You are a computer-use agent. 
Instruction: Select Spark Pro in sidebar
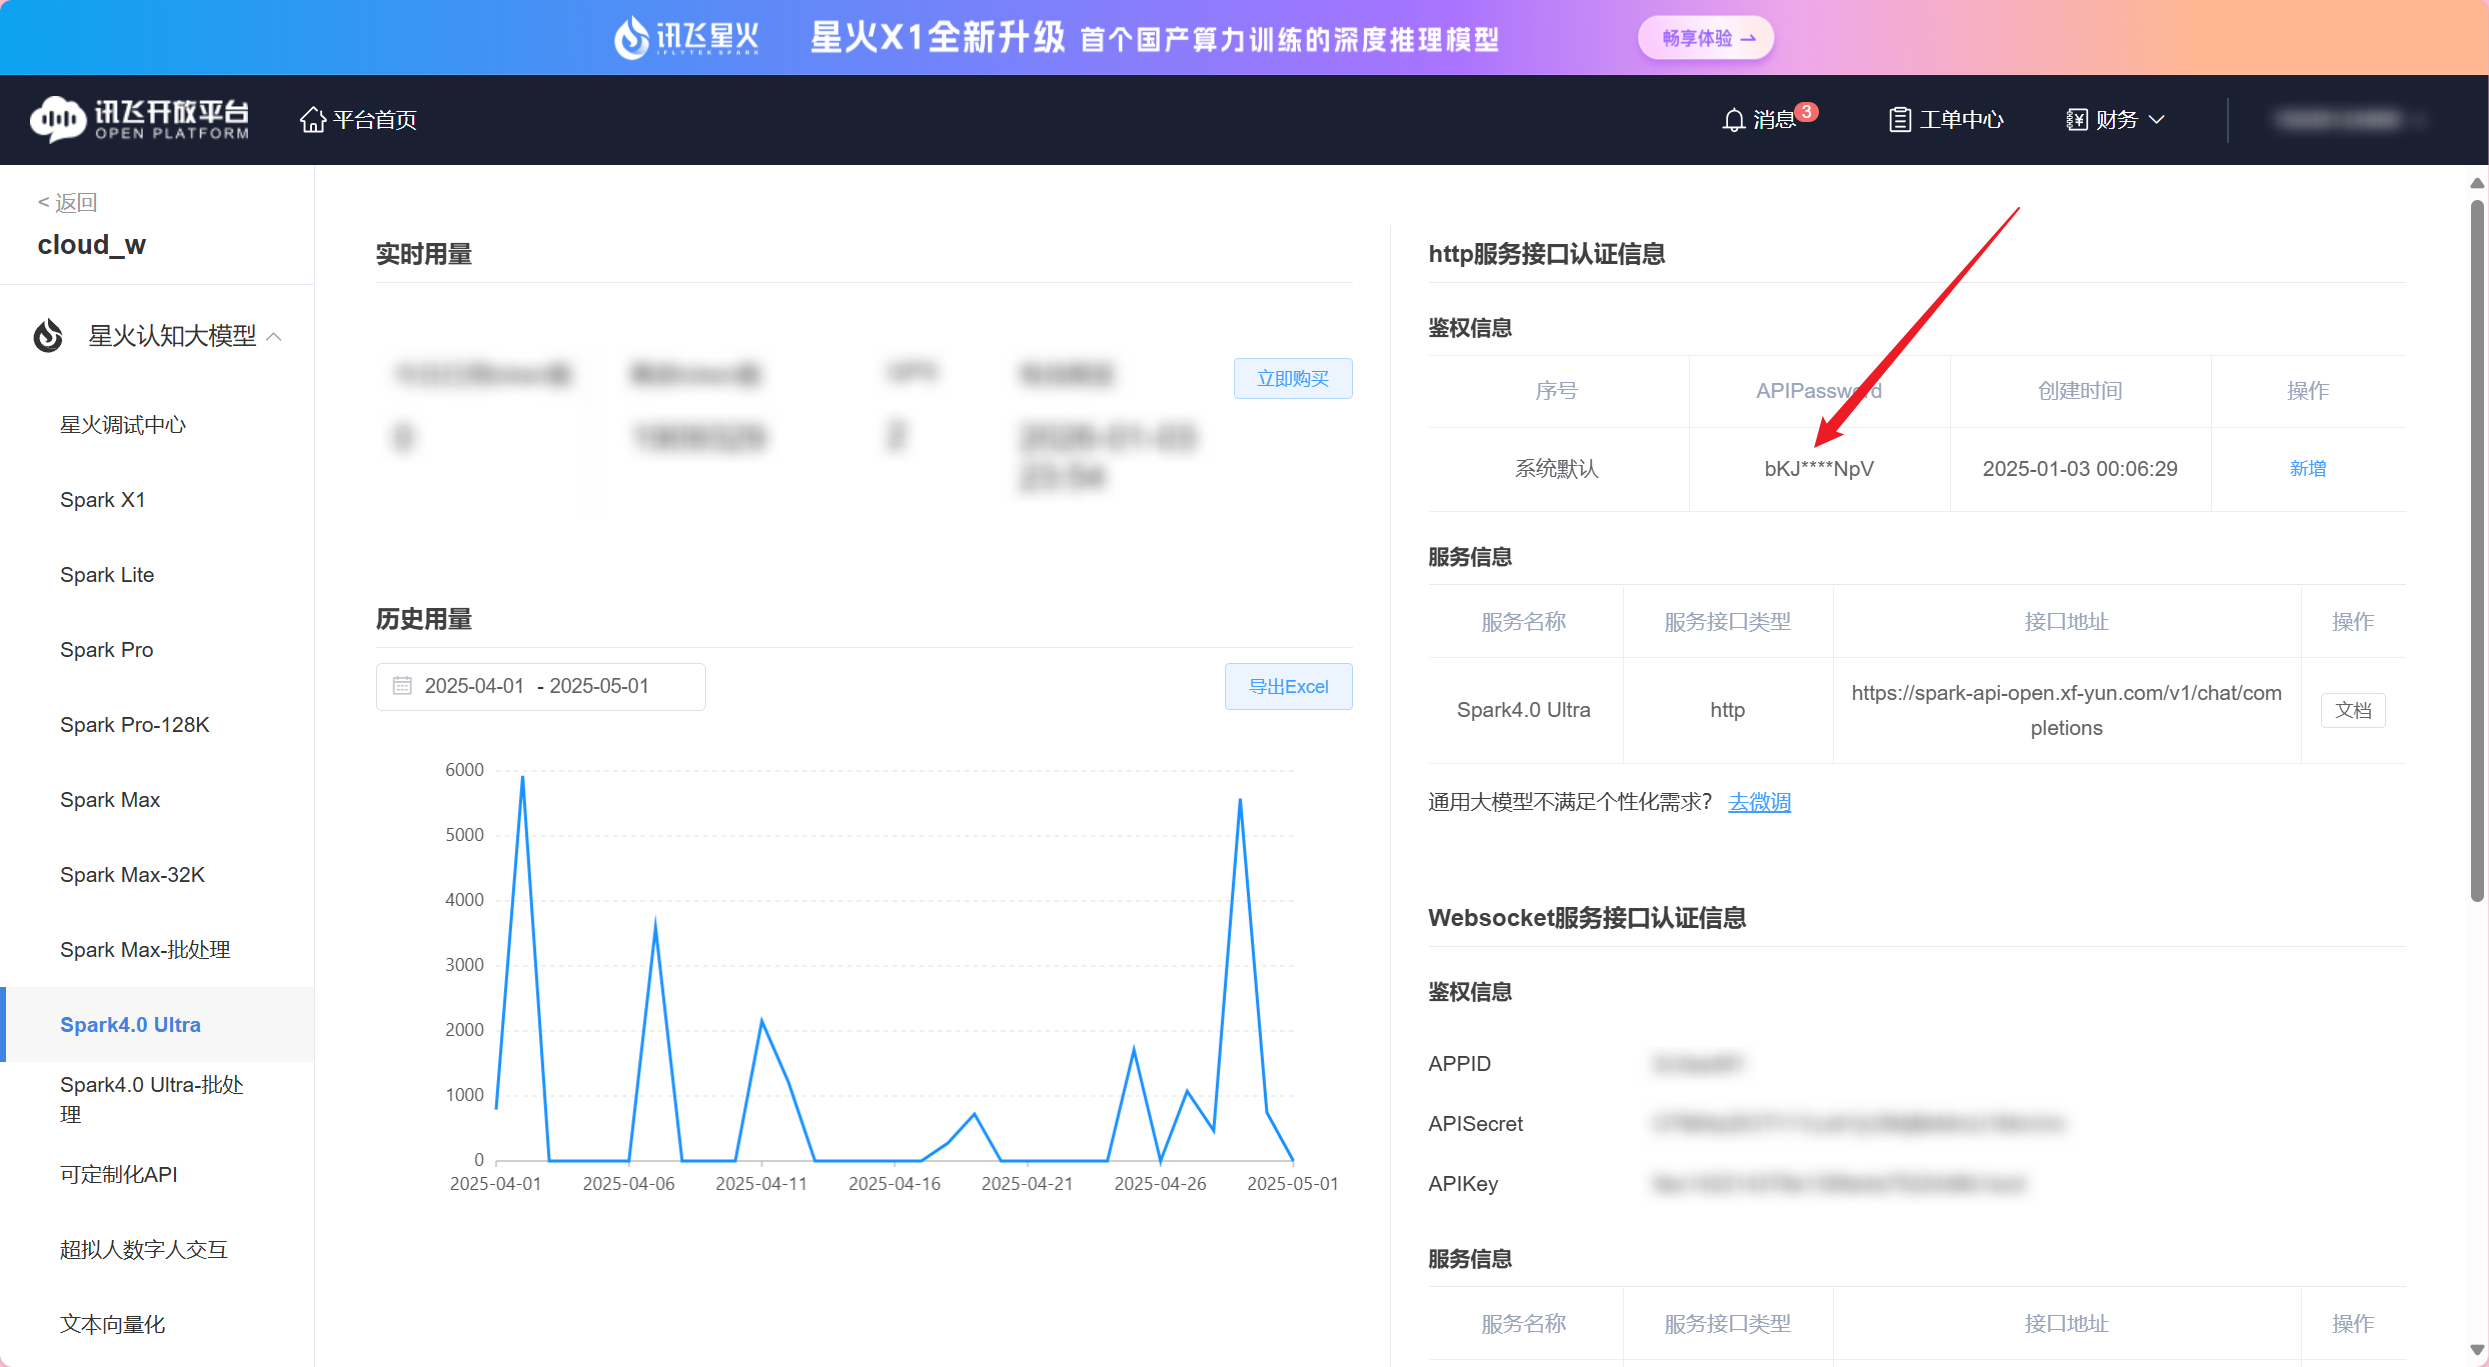107,650
